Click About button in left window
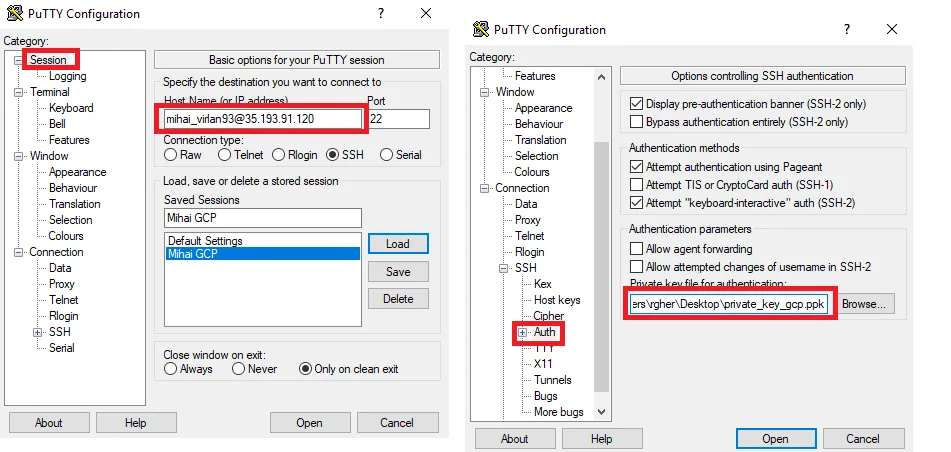 pos(49,423)
